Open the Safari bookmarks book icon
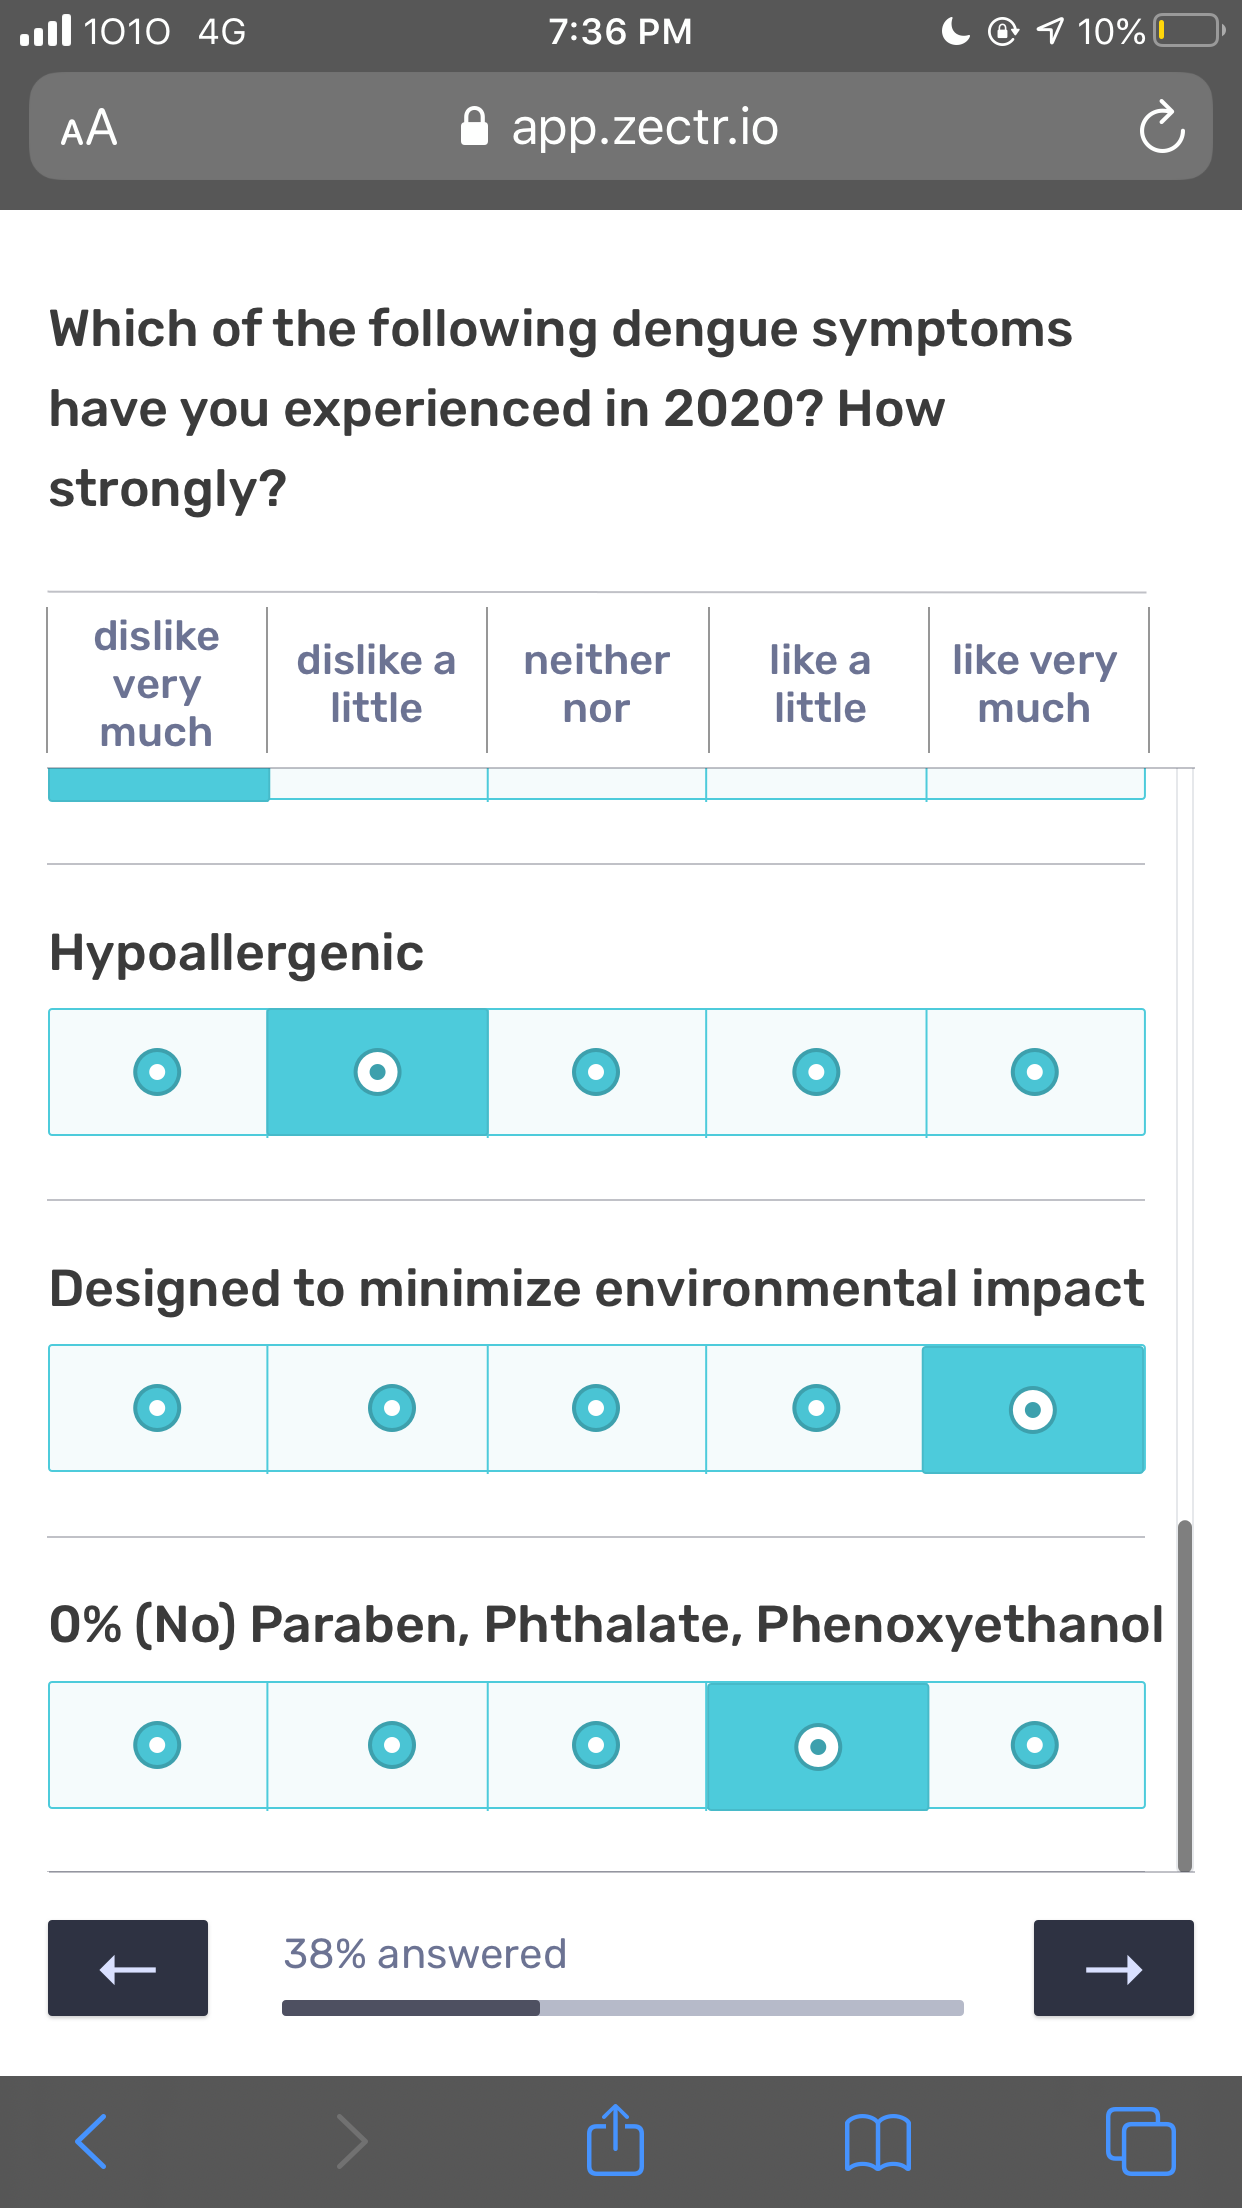The height and width of the screenshot is (2208, 1242). click(877, 2142)
